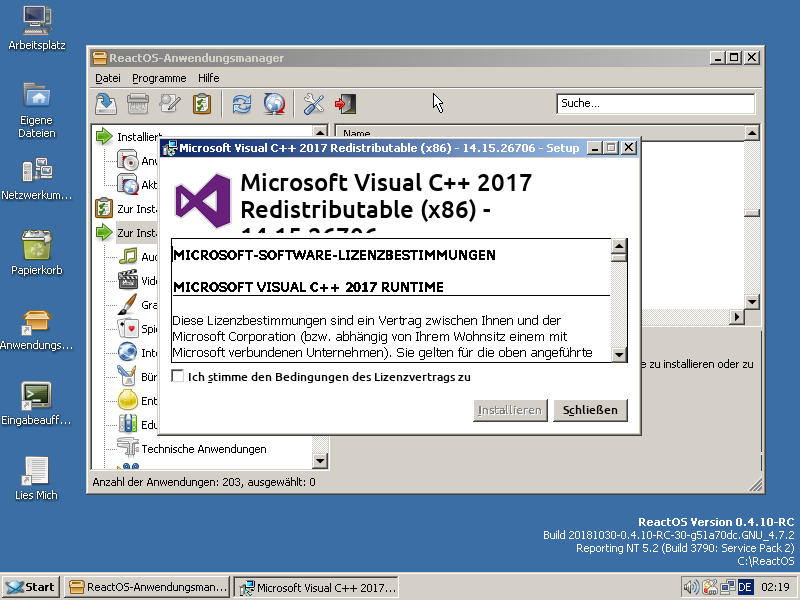Screen dimensions: 800x600
Task: Open the Hilfe menu
Action: [209, 78]
